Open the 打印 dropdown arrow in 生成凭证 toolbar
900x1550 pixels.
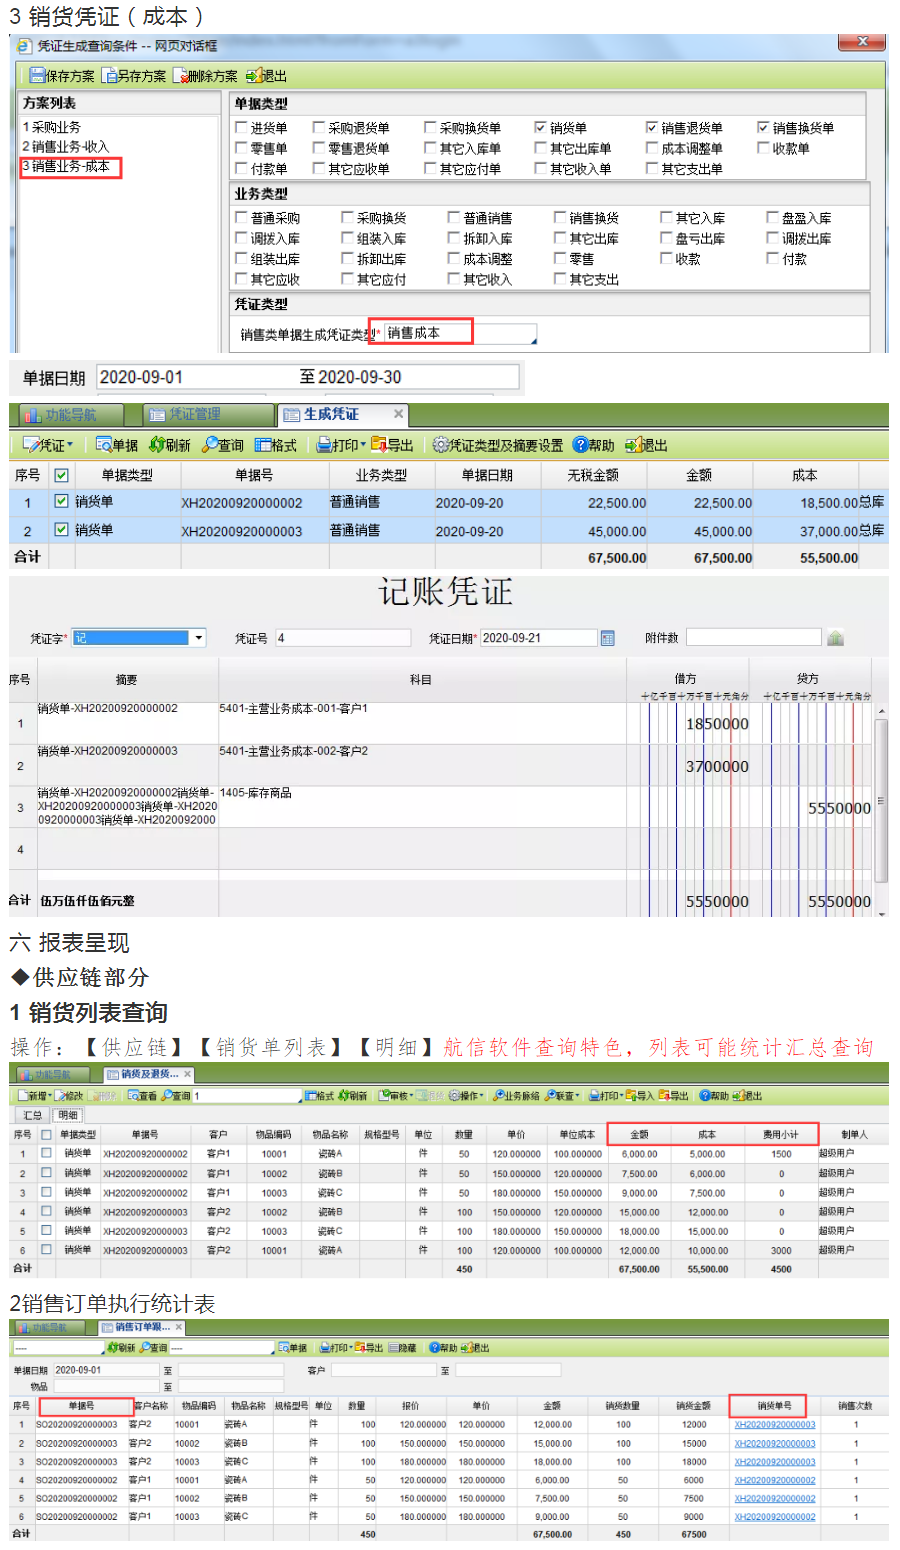363,445
